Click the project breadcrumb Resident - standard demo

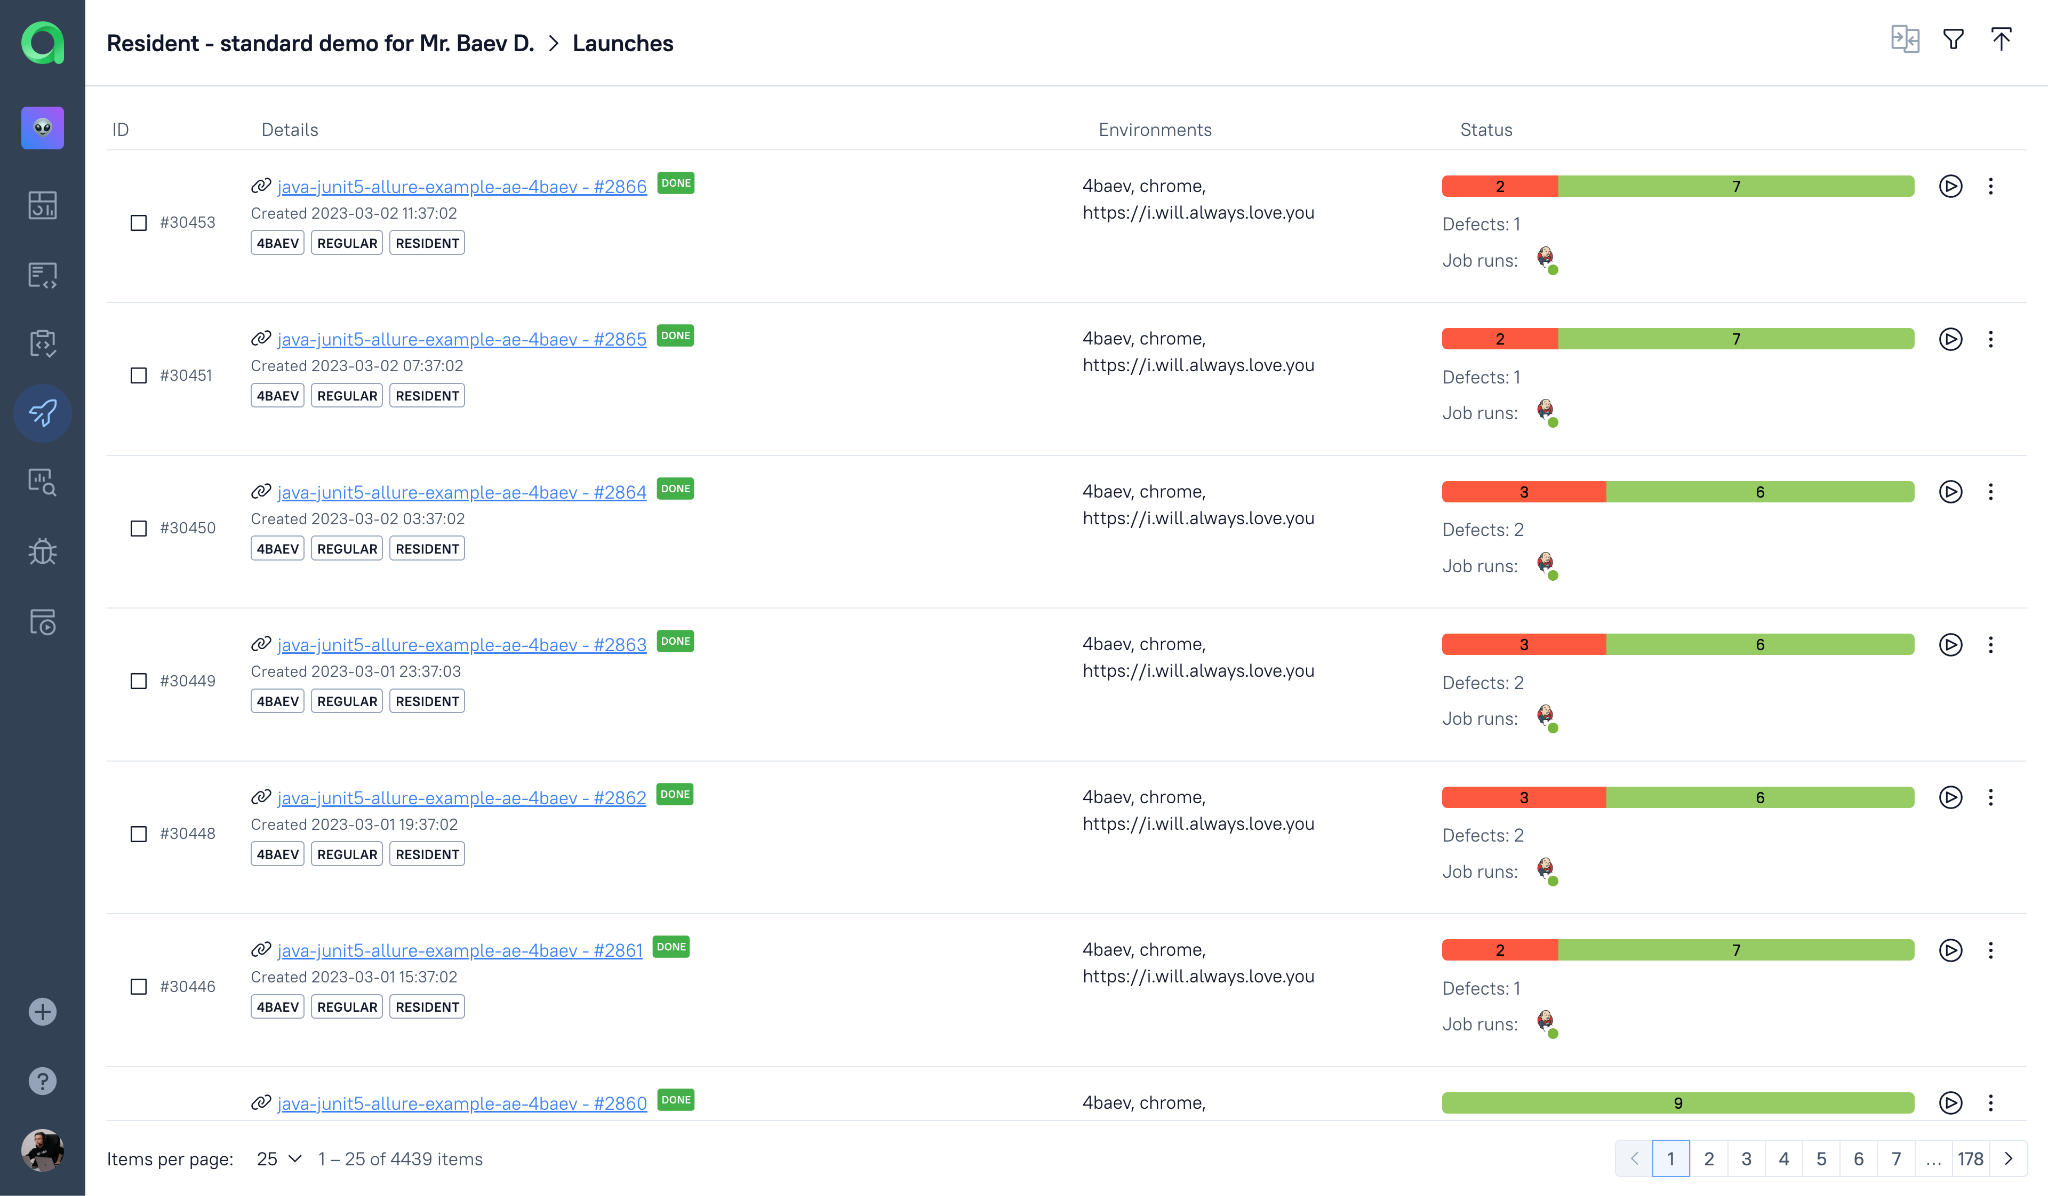point(320,43)
